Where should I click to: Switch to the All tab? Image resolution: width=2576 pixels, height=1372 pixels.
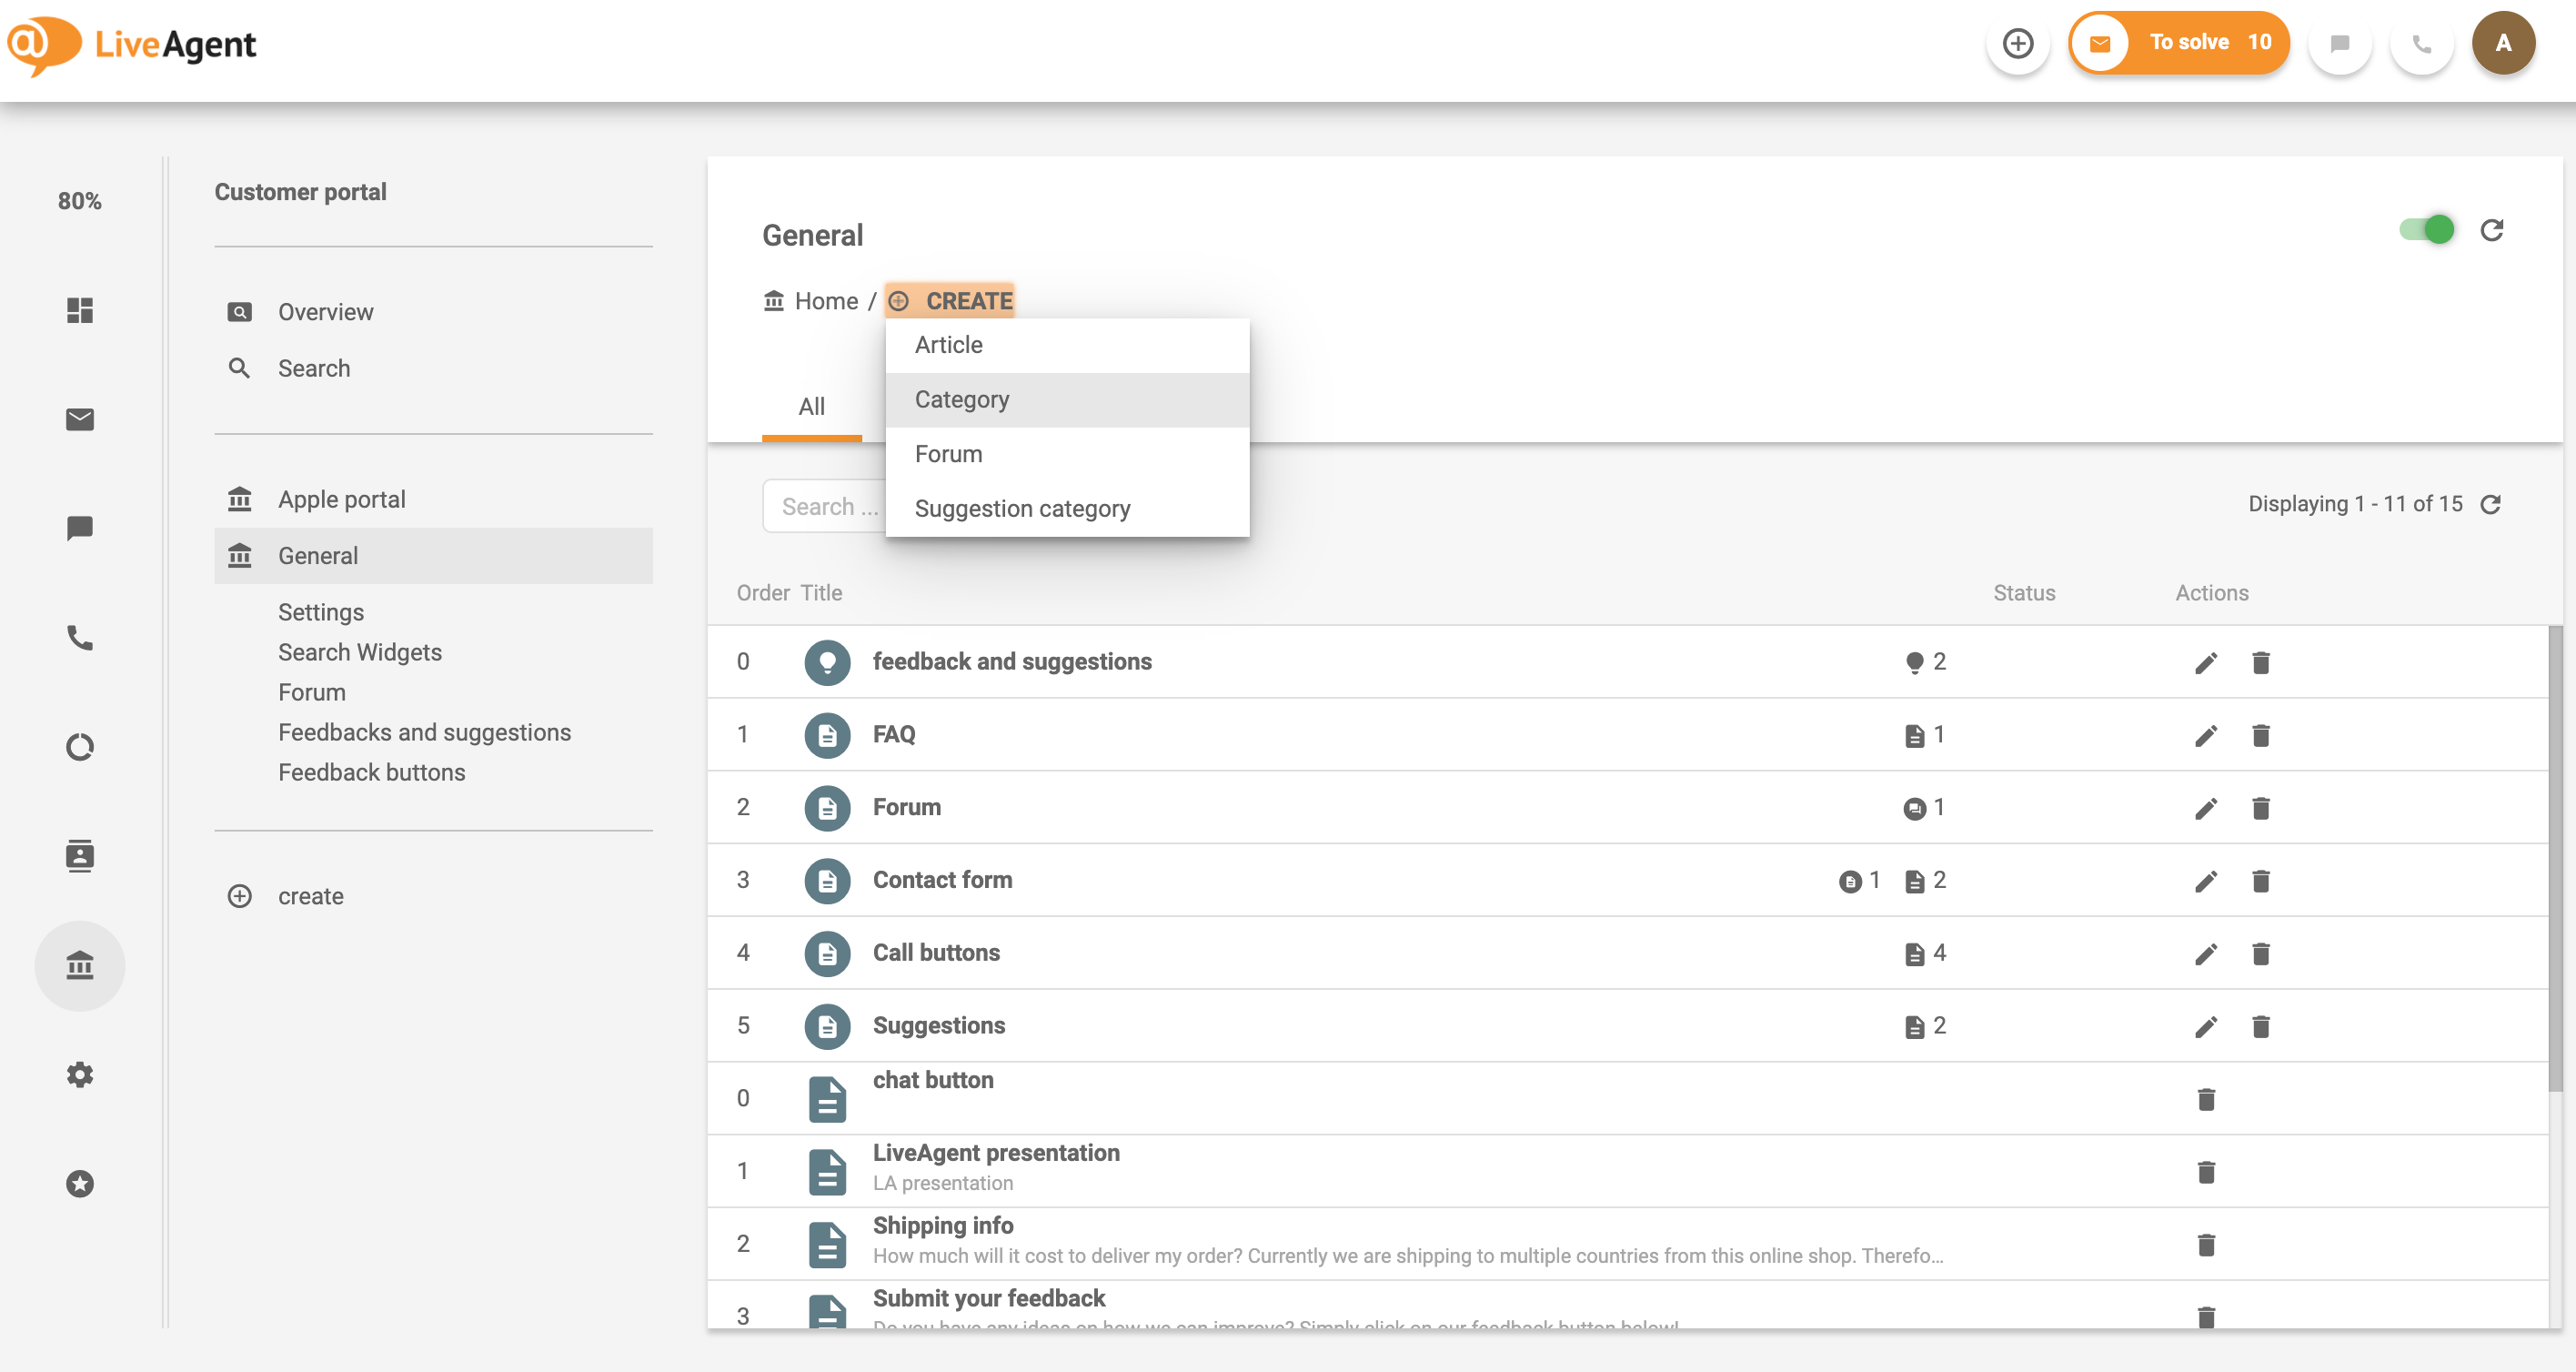pos(811,406)
